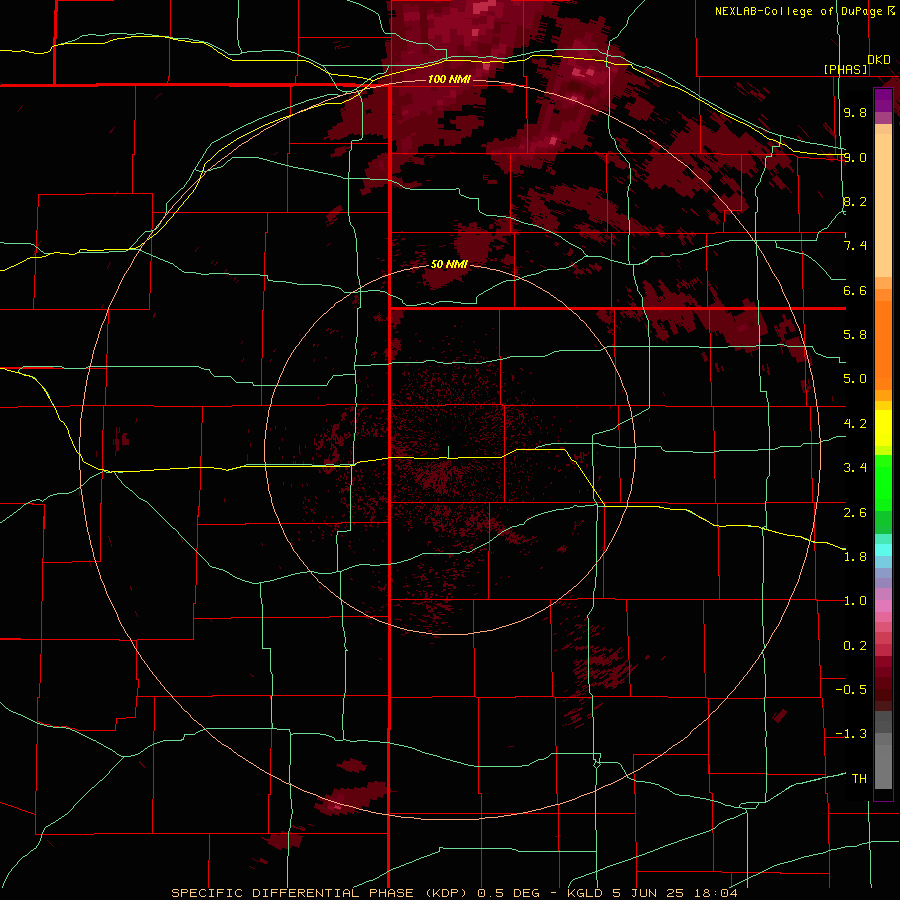
Task: Click the TH threshold label on scale
Action: (x=859, y=779)
